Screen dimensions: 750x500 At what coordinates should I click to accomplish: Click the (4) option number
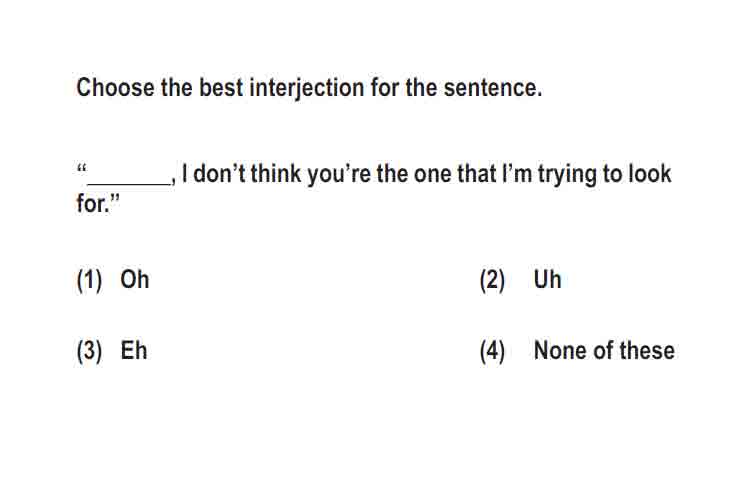(x=492, y=352)
